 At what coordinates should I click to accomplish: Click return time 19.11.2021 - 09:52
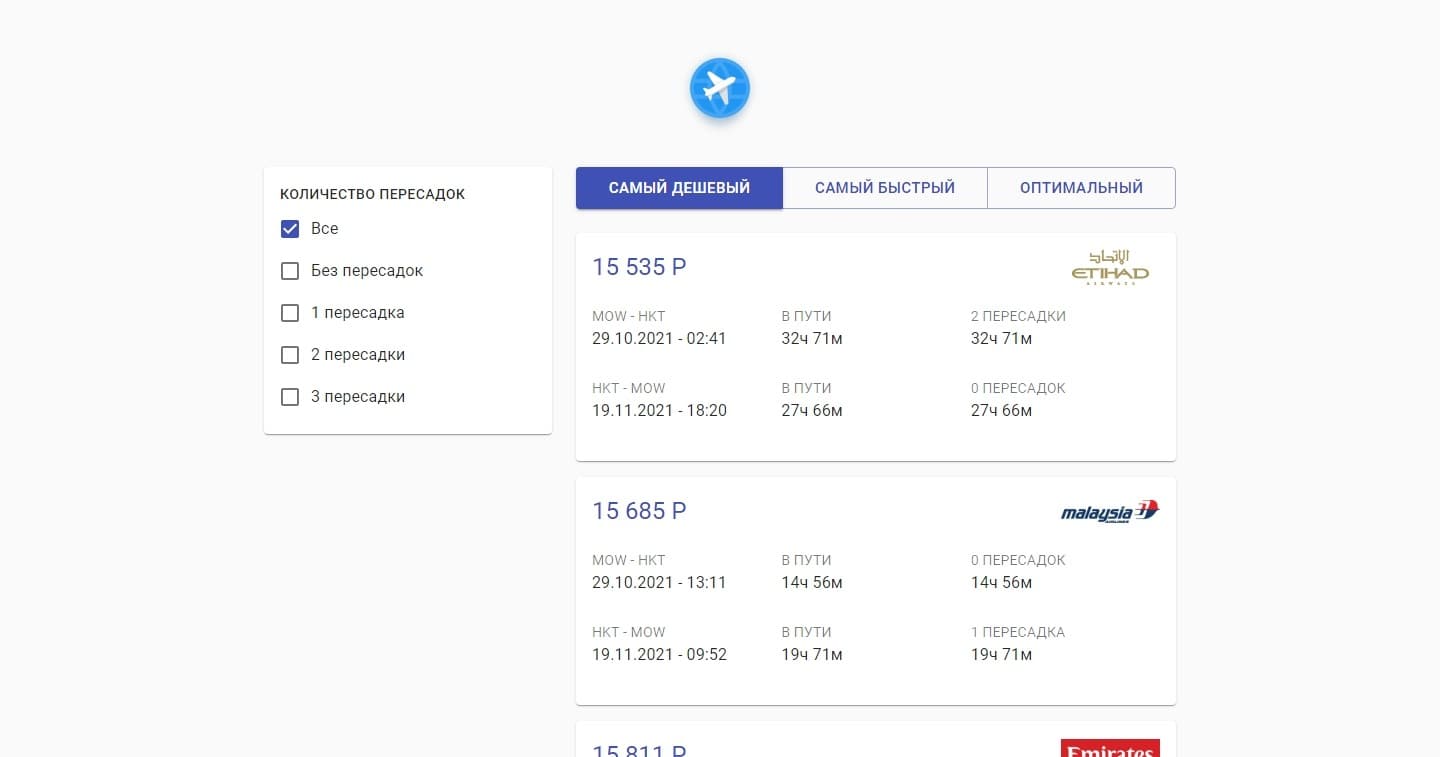coord(659,655)
